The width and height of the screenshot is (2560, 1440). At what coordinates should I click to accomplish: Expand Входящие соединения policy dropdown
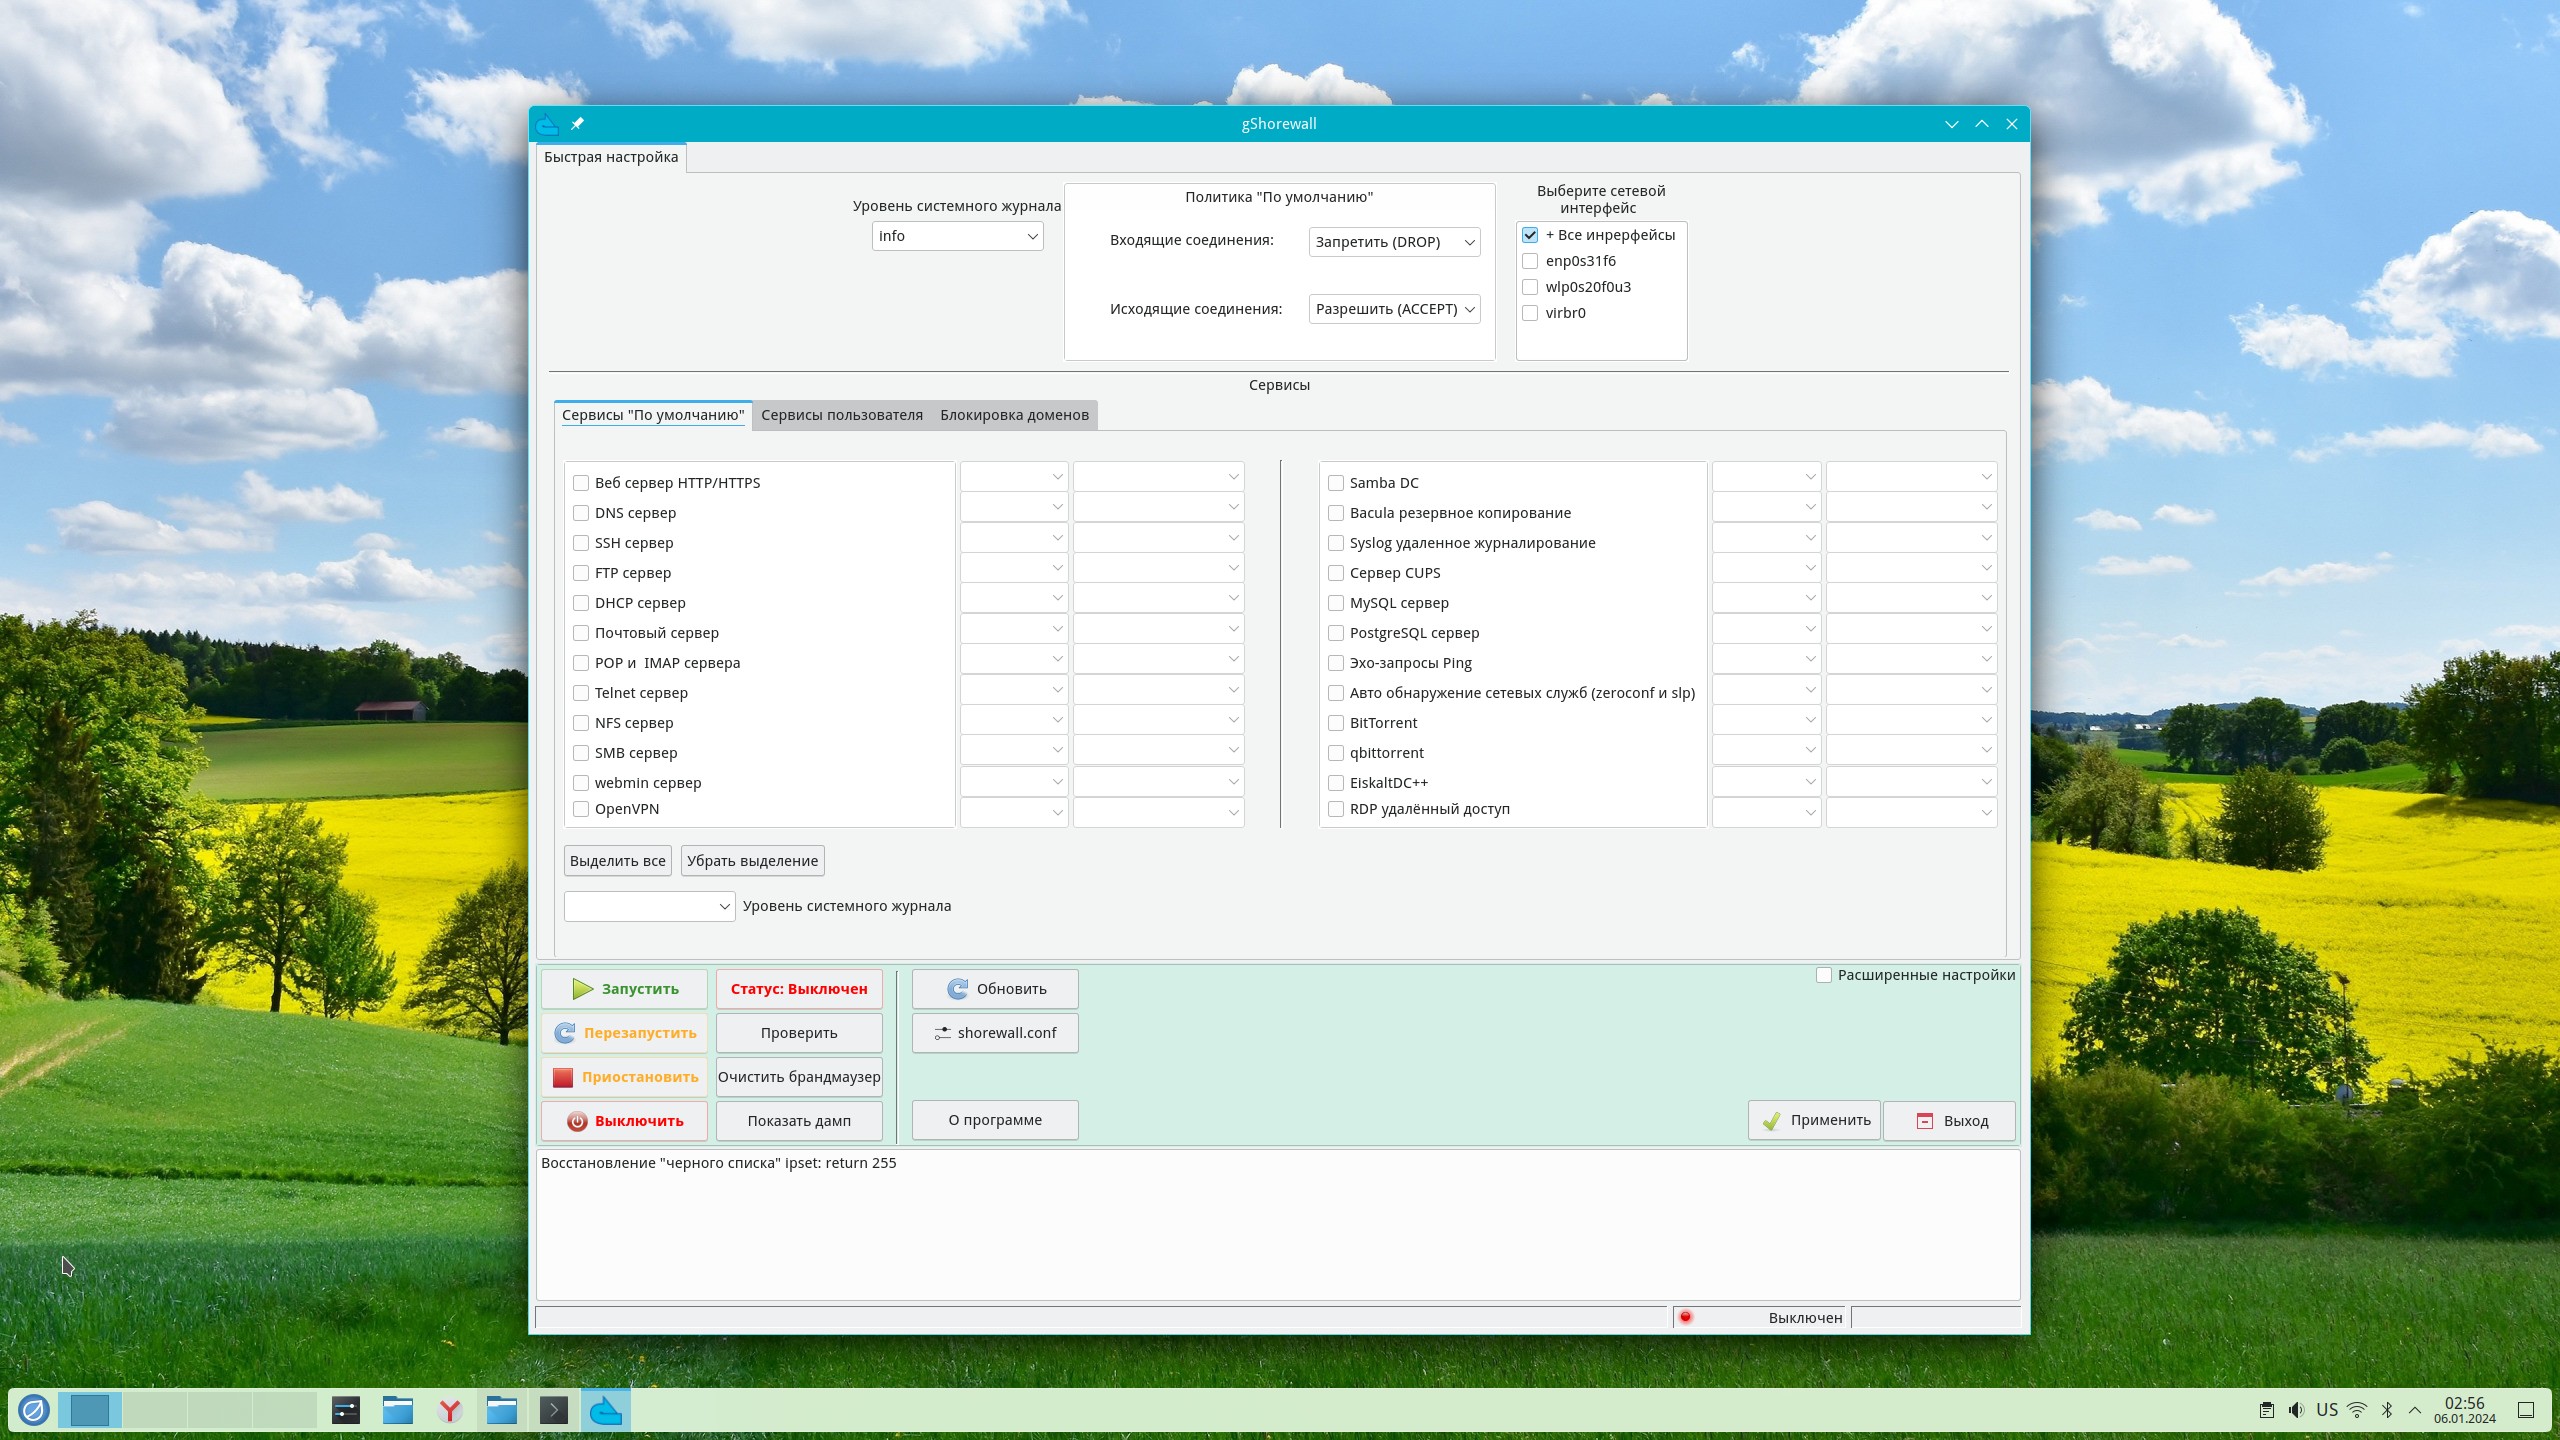1394,242
